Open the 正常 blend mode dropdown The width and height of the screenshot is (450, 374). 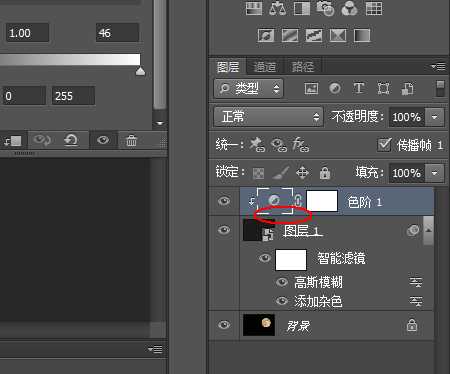coord(268,117)
